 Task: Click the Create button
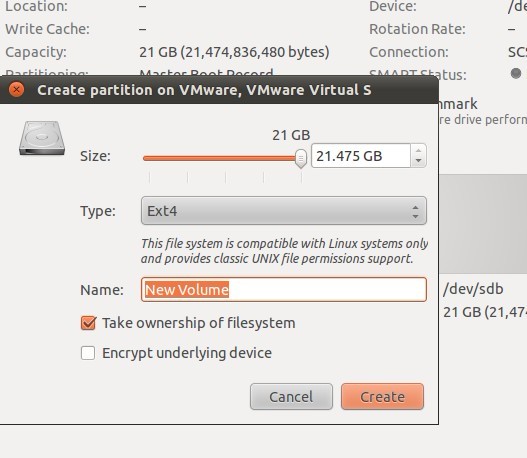click(382, 397)
